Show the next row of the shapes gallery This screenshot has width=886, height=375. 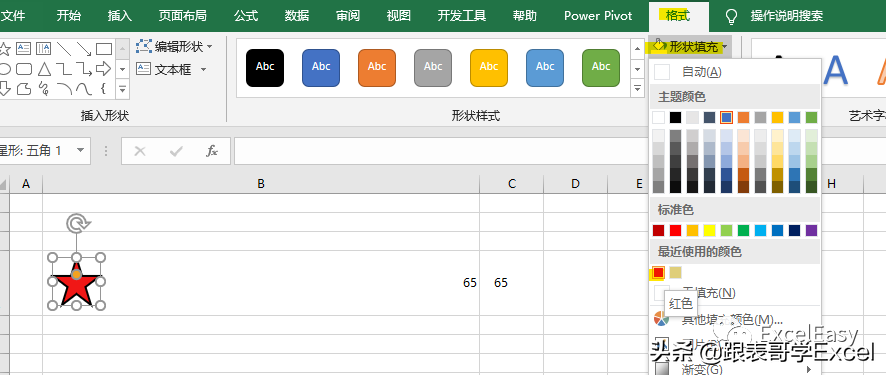tap(123, 69)
